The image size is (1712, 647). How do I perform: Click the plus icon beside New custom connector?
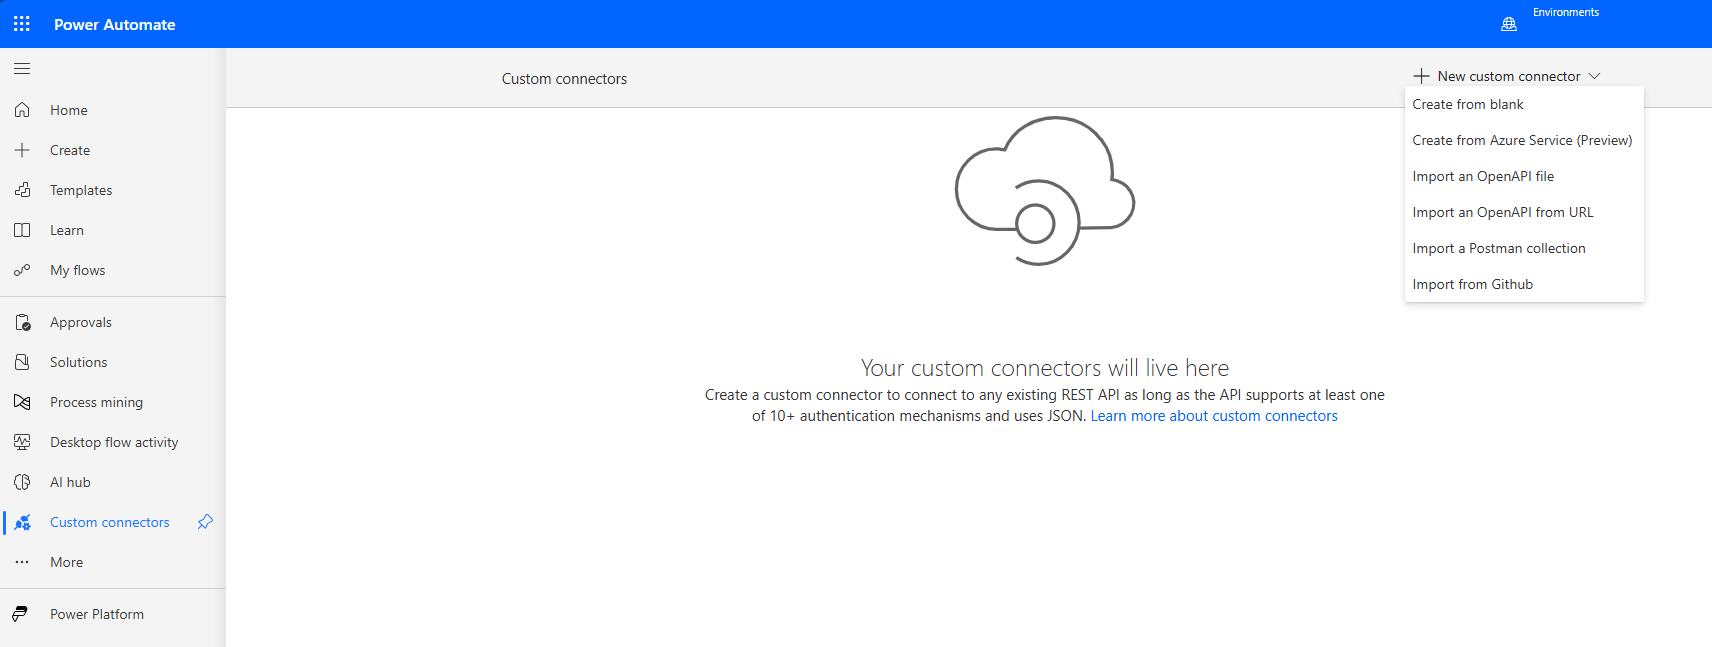pyautogui.click(x=1421, y=76)
